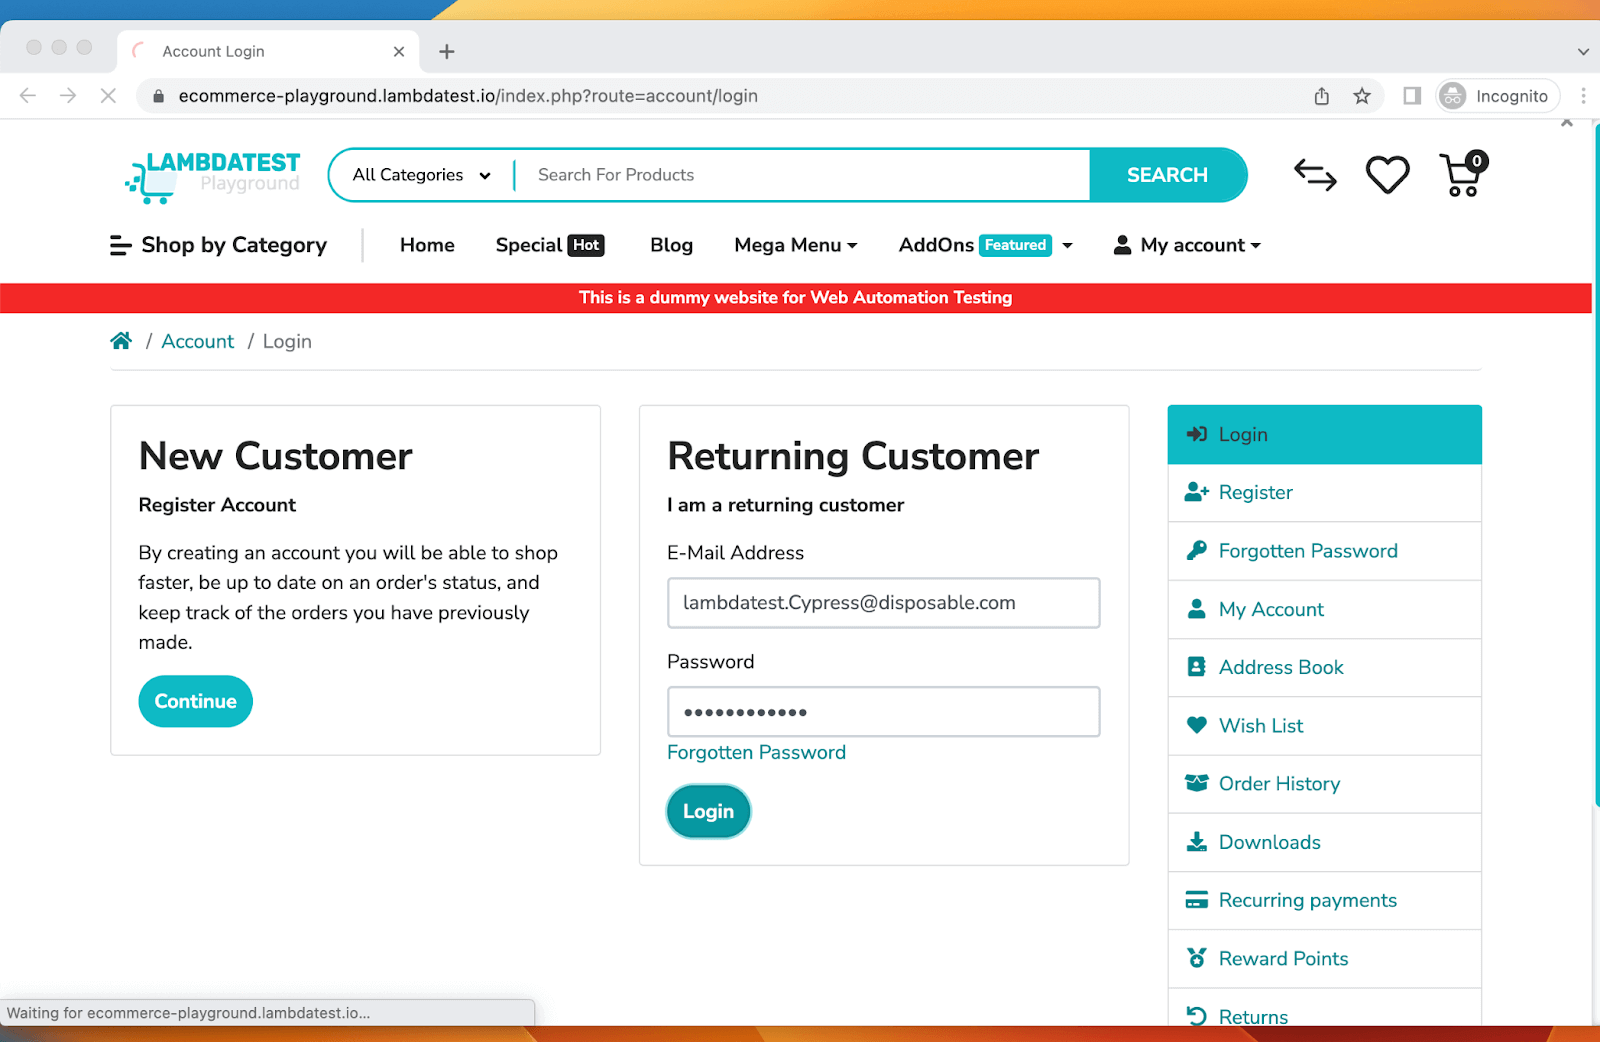Go back using the browser back arrow

click(x=28, y=96)
